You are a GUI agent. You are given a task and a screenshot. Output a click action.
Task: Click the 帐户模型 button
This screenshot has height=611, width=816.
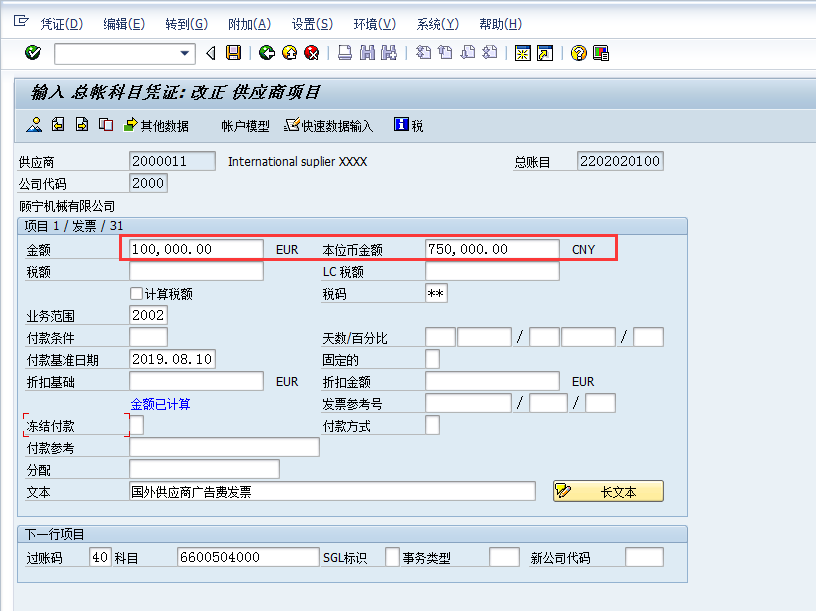245,126
